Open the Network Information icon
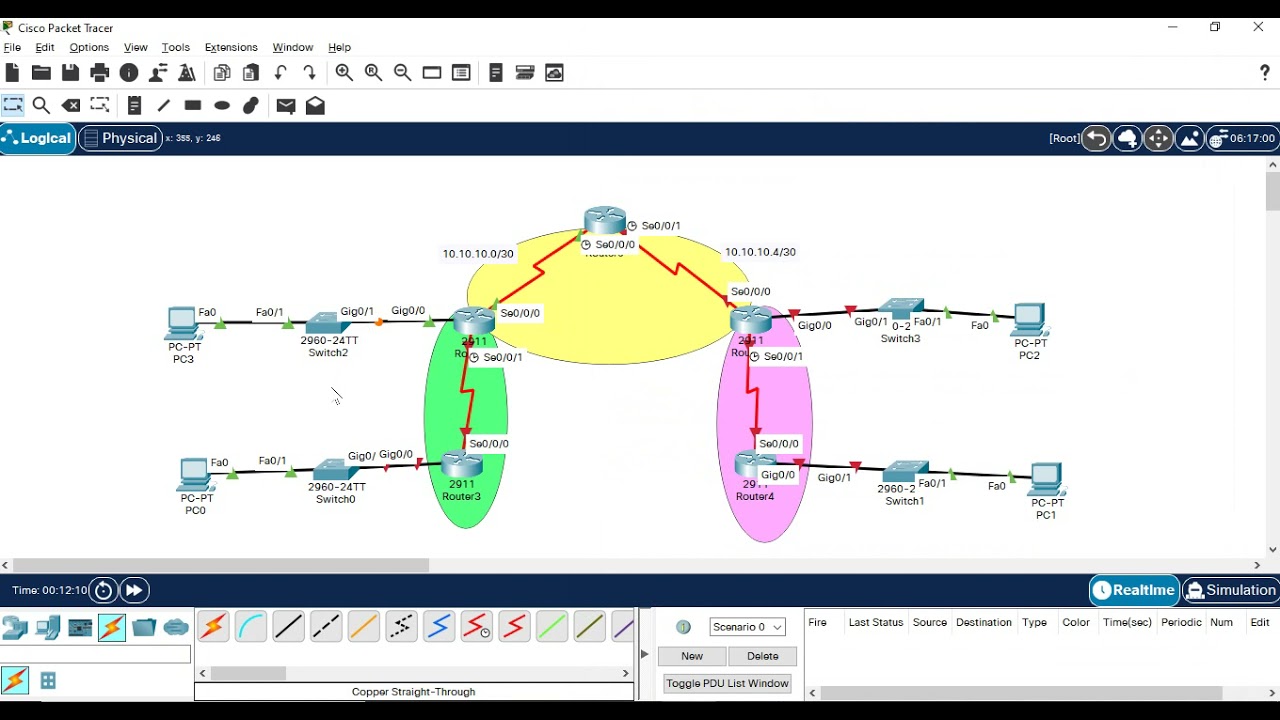The image size is (1280, 720). click(x=129, y=72)
